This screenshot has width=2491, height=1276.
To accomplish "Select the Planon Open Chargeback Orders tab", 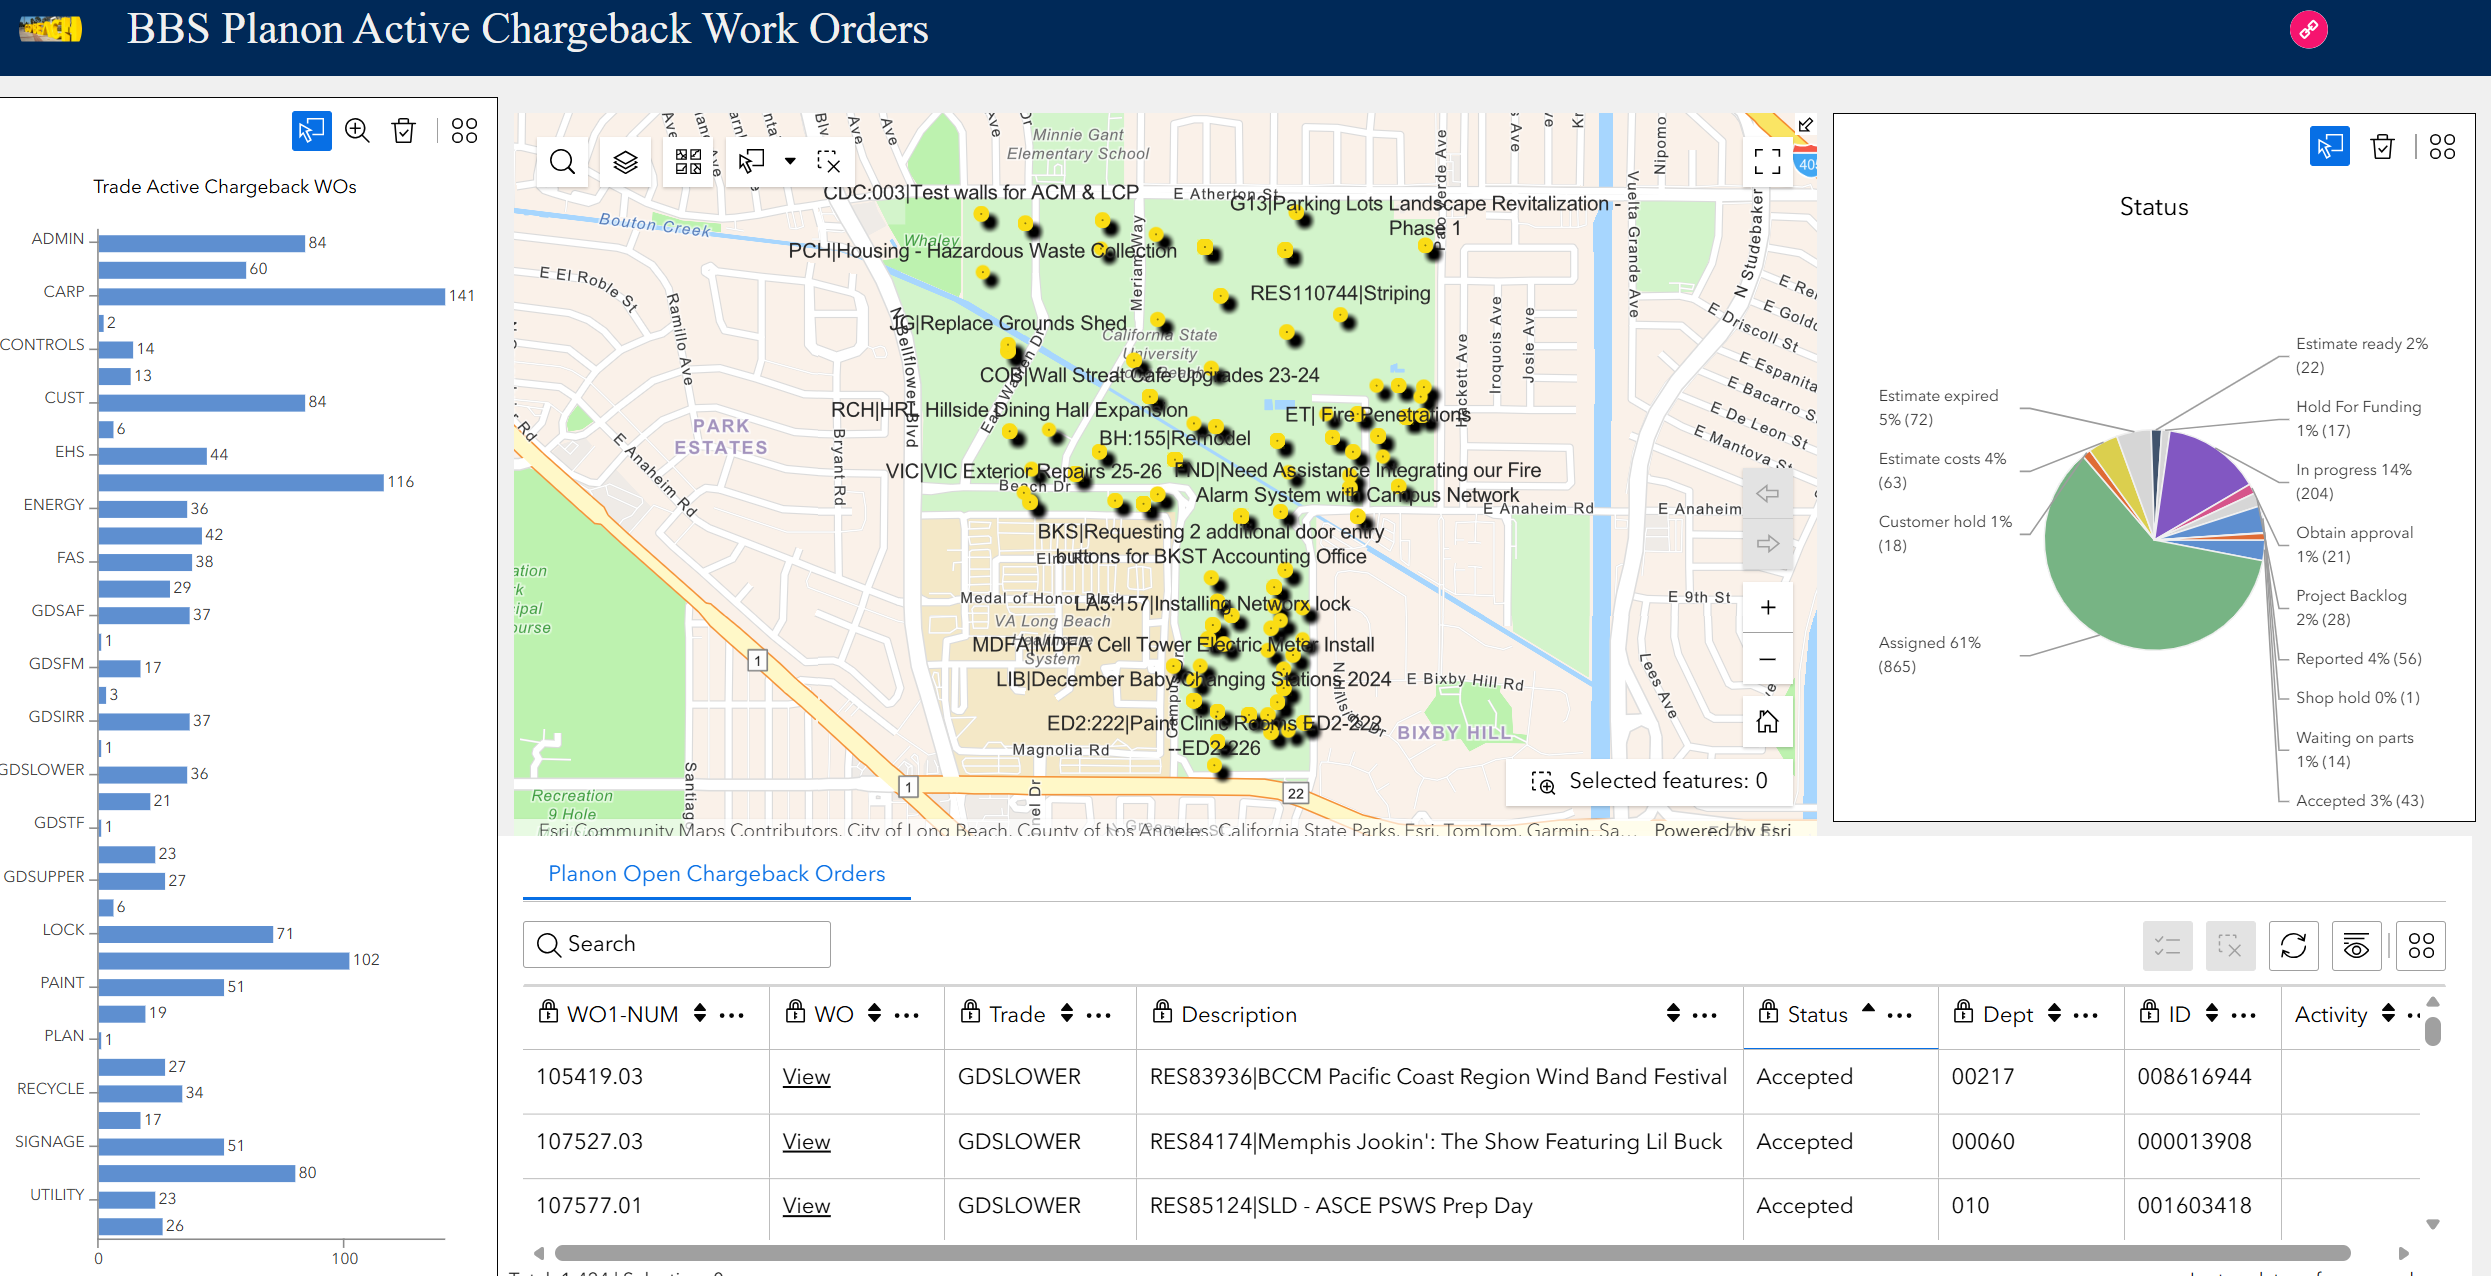I will 716,873.
